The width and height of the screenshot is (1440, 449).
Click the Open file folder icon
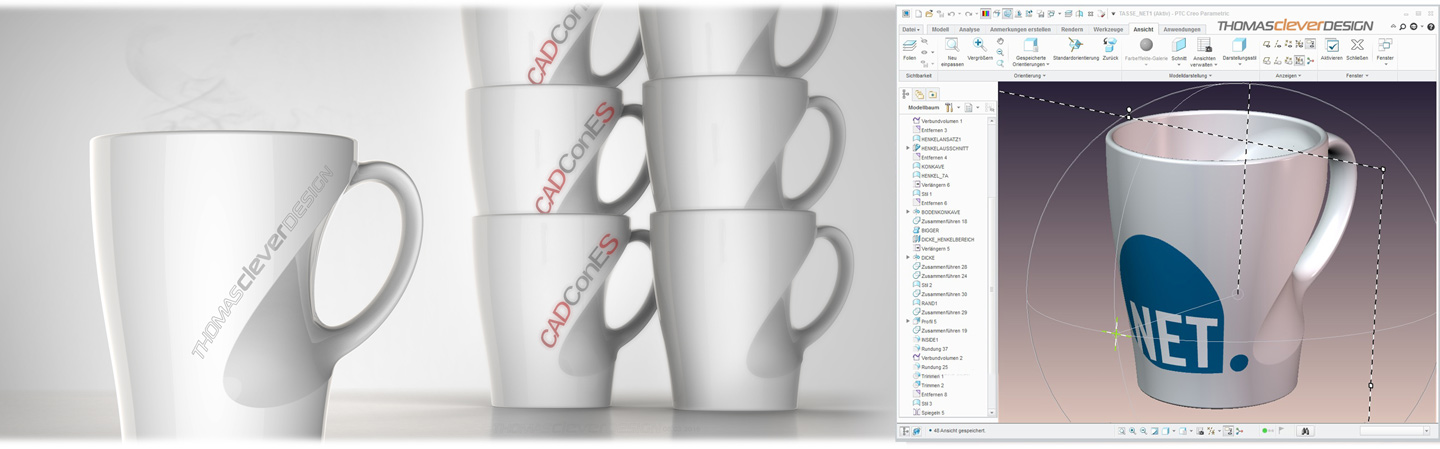[x=929, y=14]
